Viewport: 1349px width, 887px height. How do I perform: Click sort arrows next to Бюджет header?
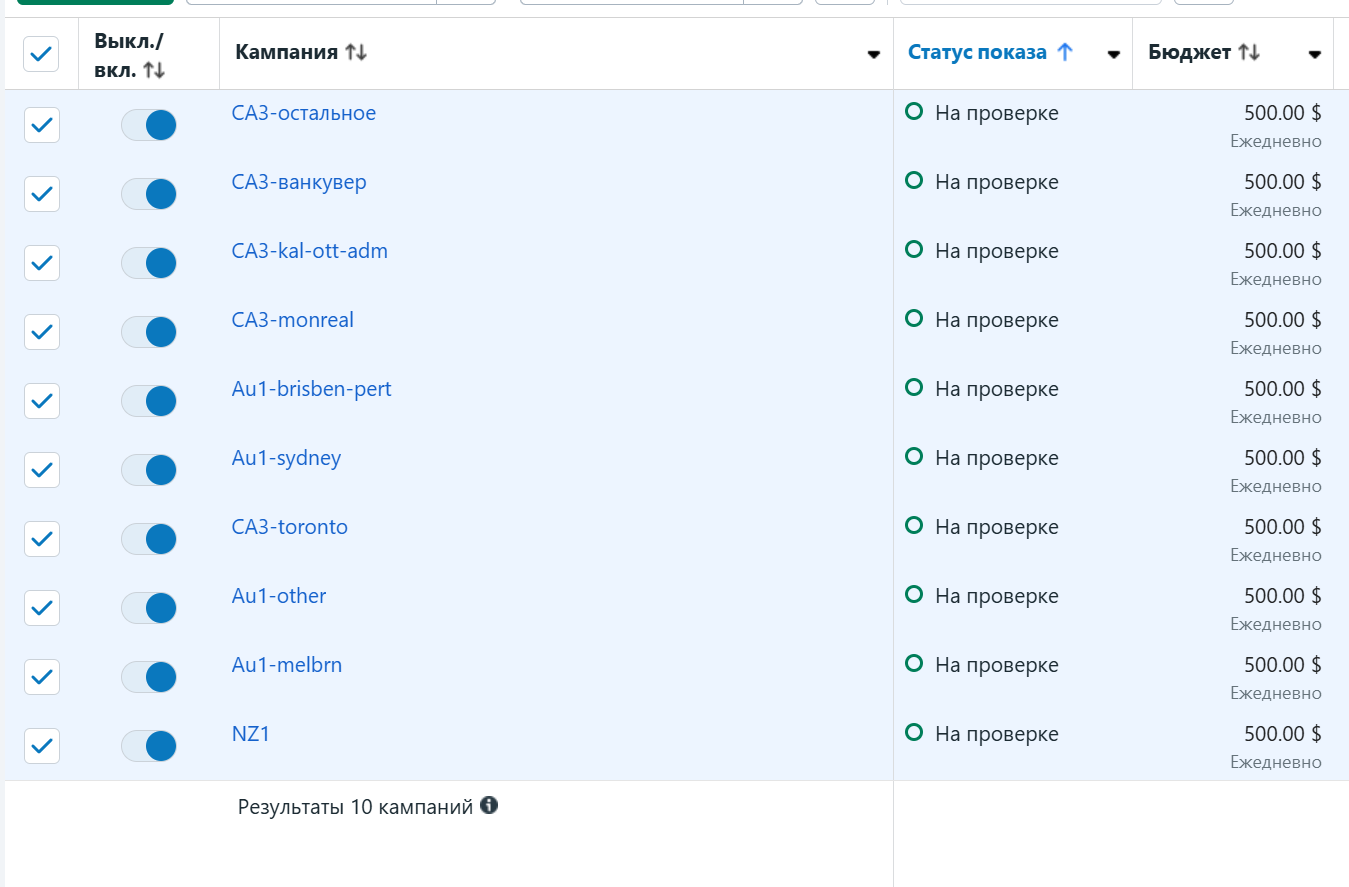tap(1249, 53)
